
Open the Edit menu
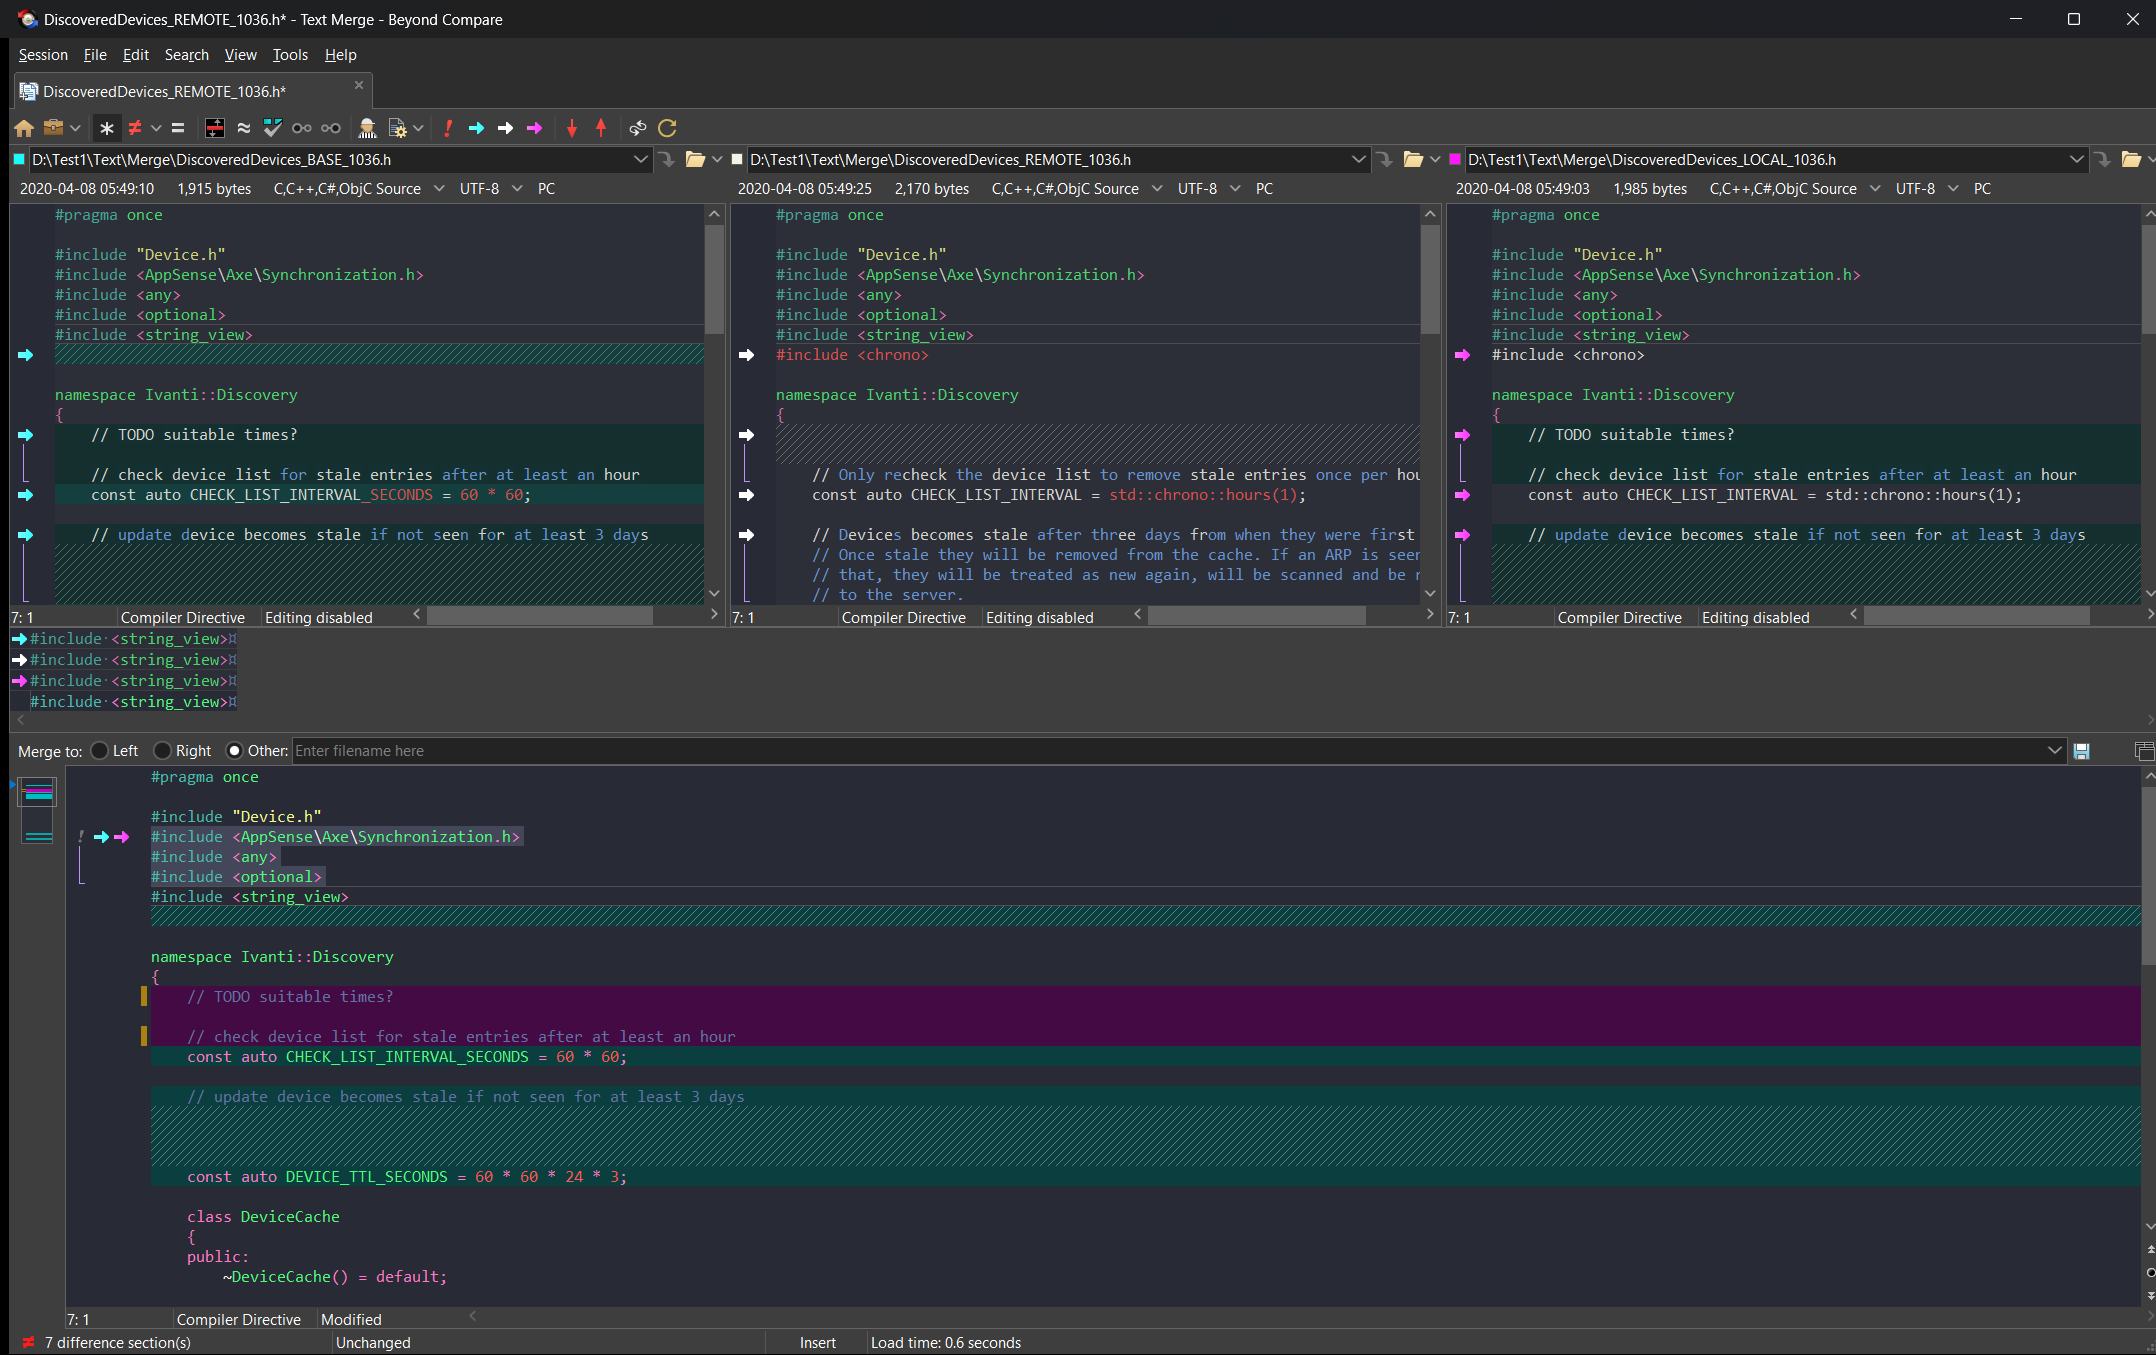pos(136,55)
